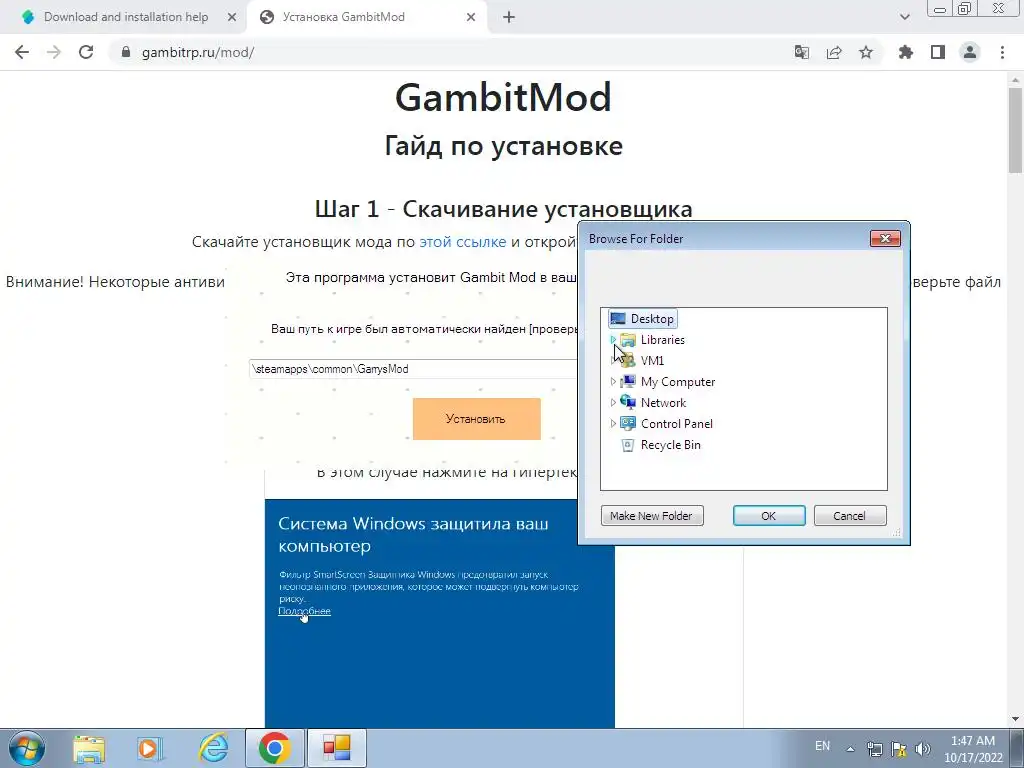
Task: Select Control Panel in folder tree
Action: pyautogui.click(x=677, y=423)
